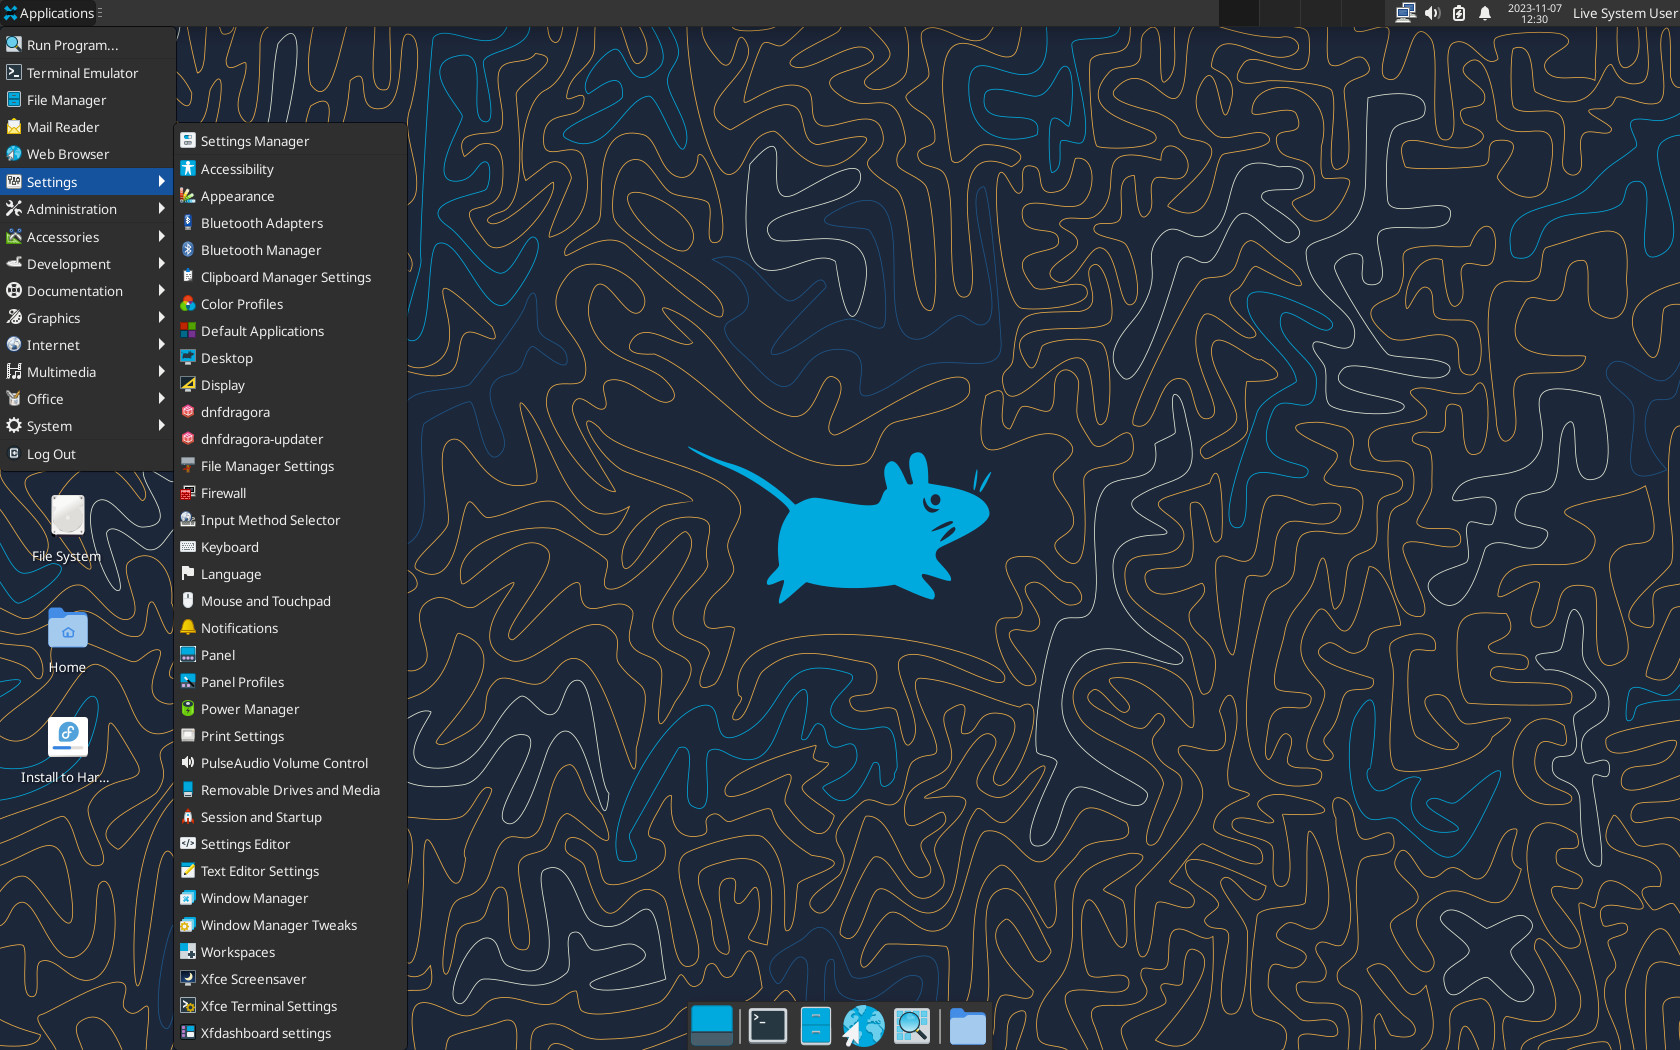Expand the Documentation submenu arrow
The image size is (1680, 1050).
click(161, 291)
